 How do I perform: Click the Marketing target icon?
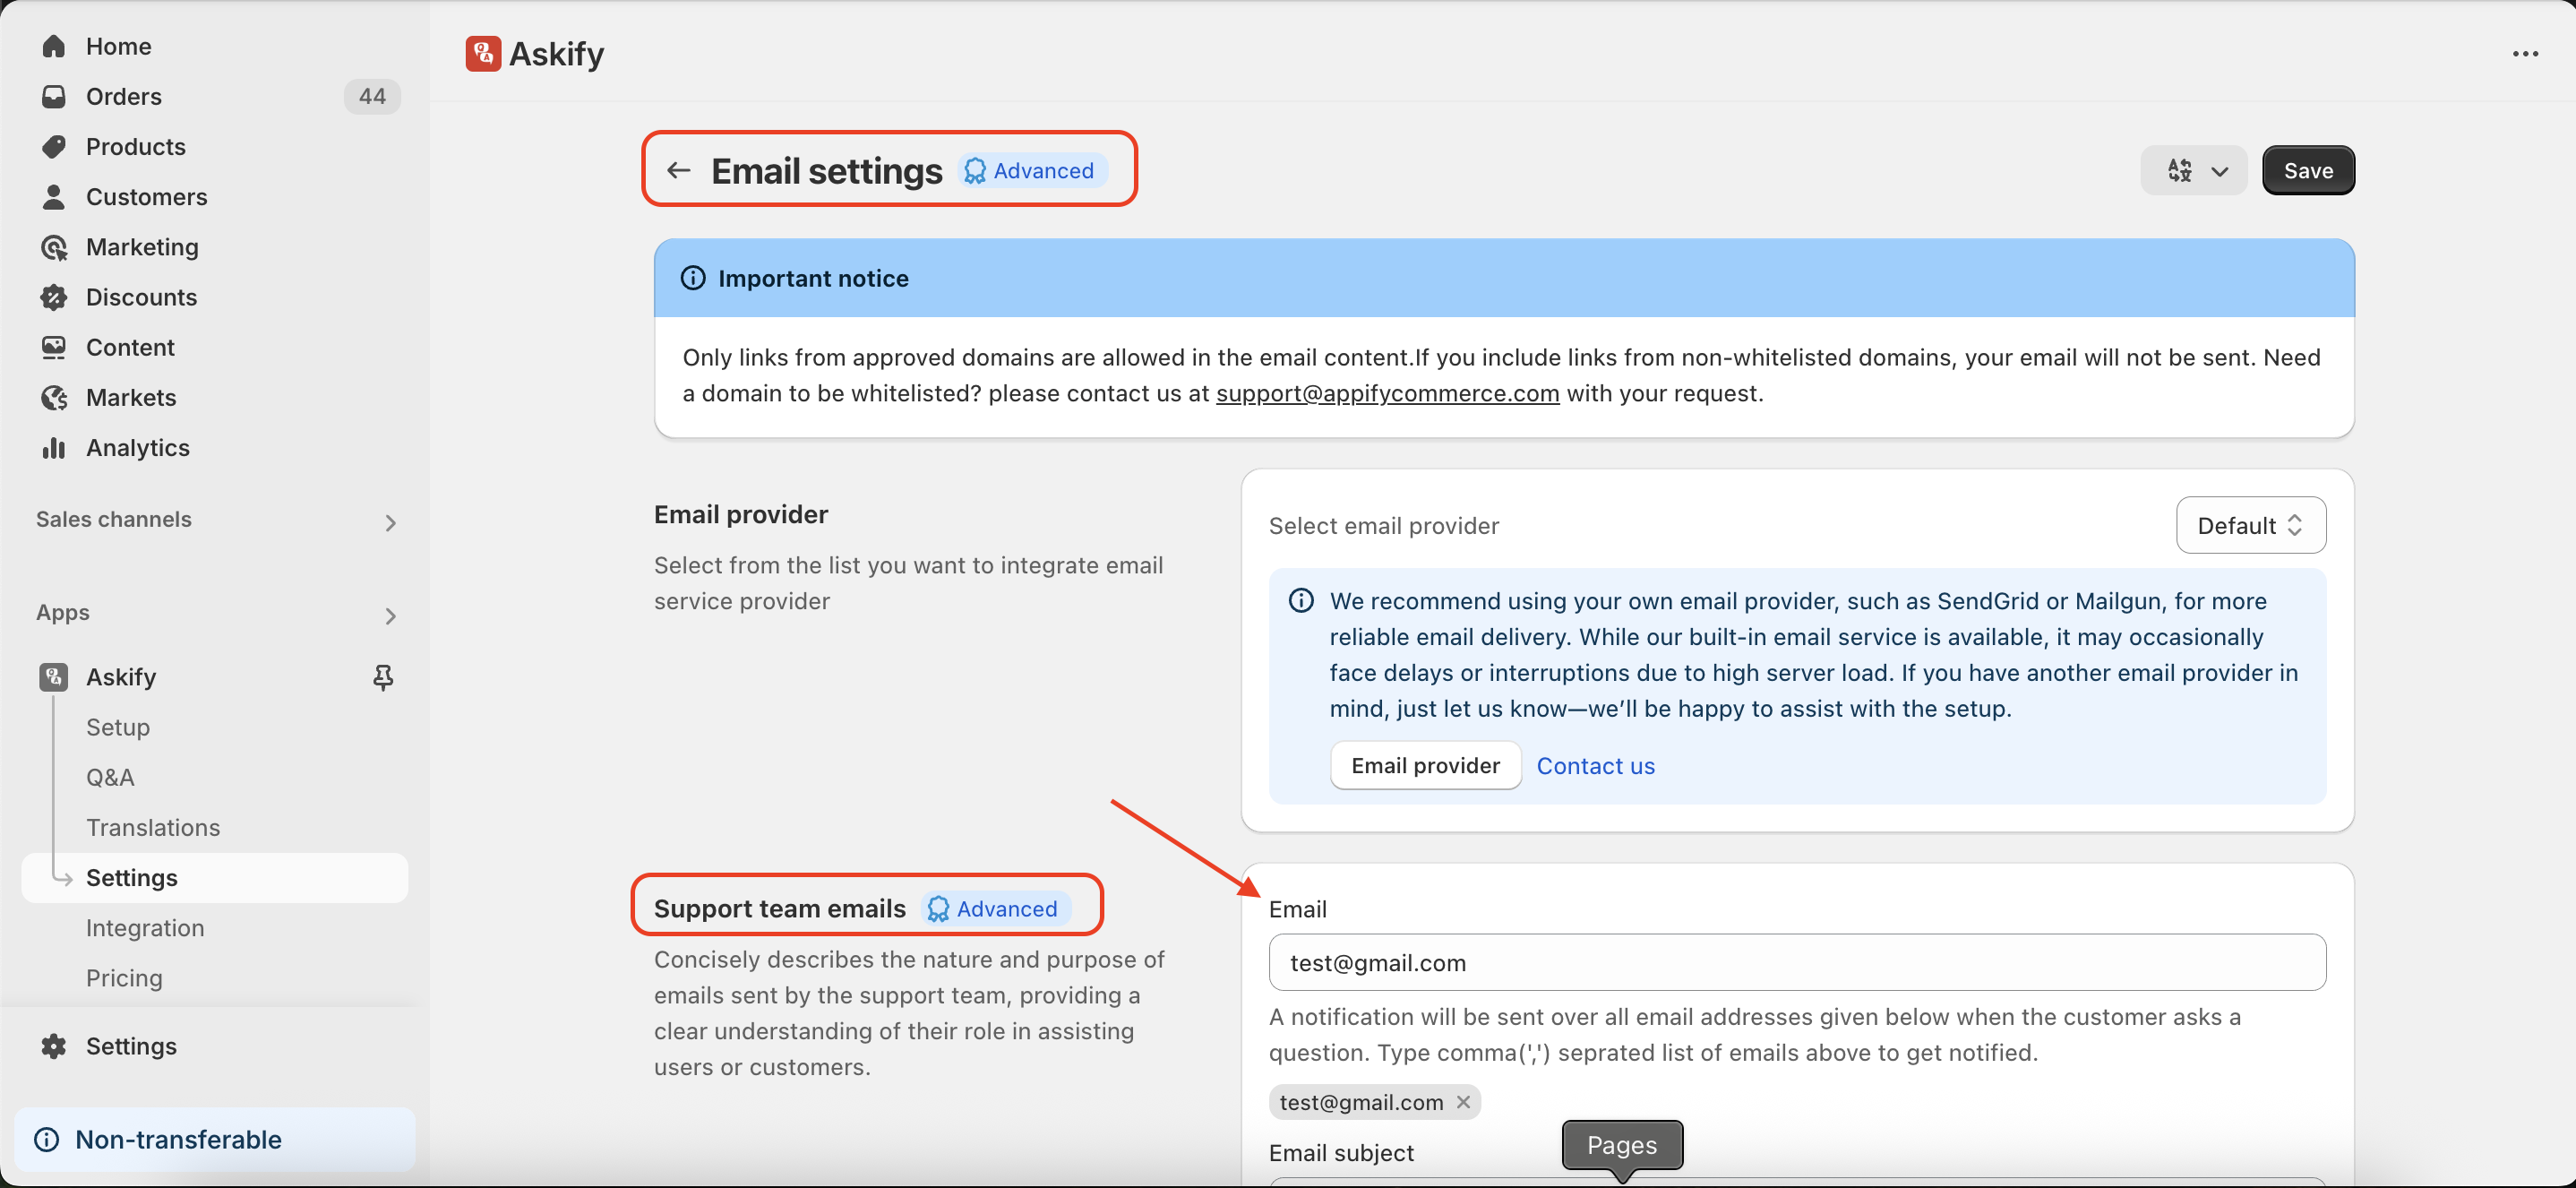pyautogui.click(x=54, y=246)
